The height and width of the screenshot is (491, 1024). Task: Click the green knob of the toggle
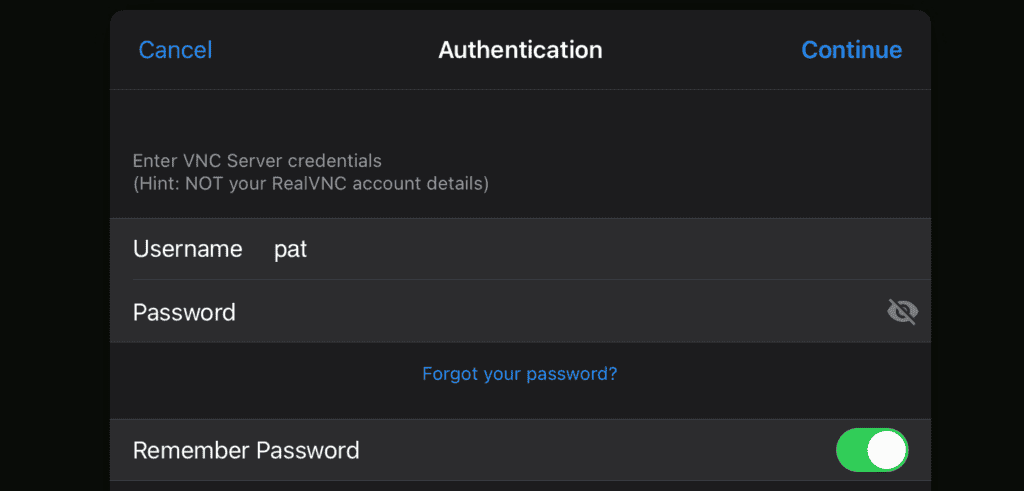click(x=886, y=450)
